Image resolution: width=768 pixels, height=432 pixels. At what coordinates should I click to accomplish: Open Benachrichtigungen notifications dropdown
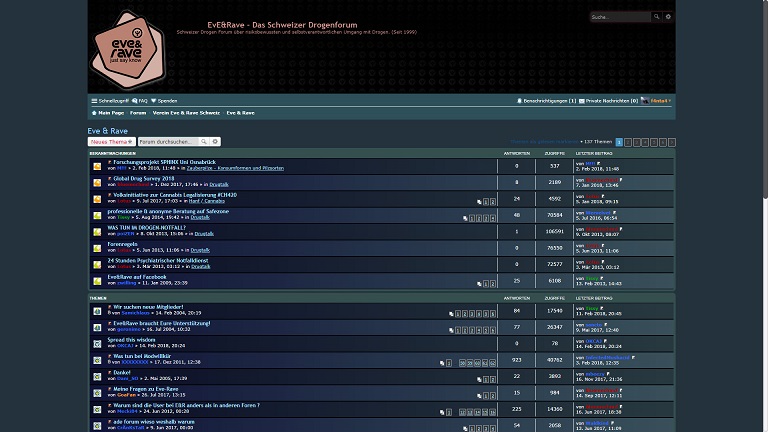pos(547,101)
